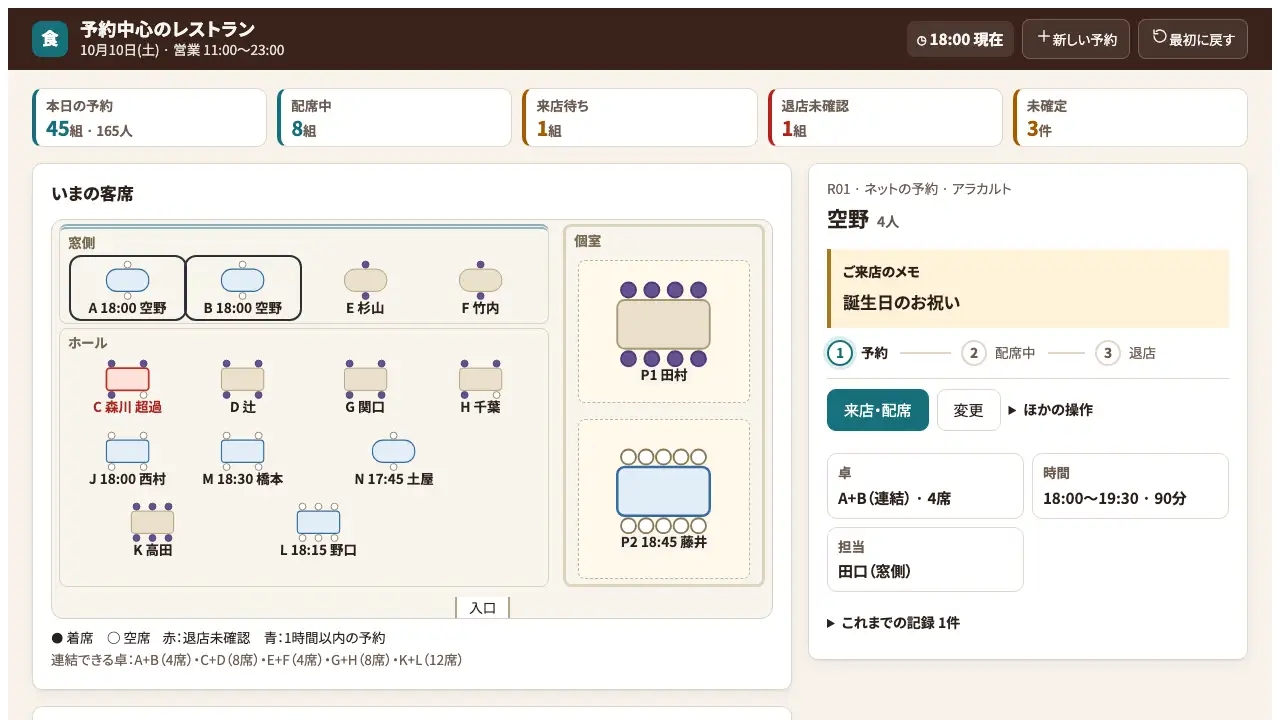
Task: Click the 食 restaurant logo icon
Action: [x=50, y=39]
